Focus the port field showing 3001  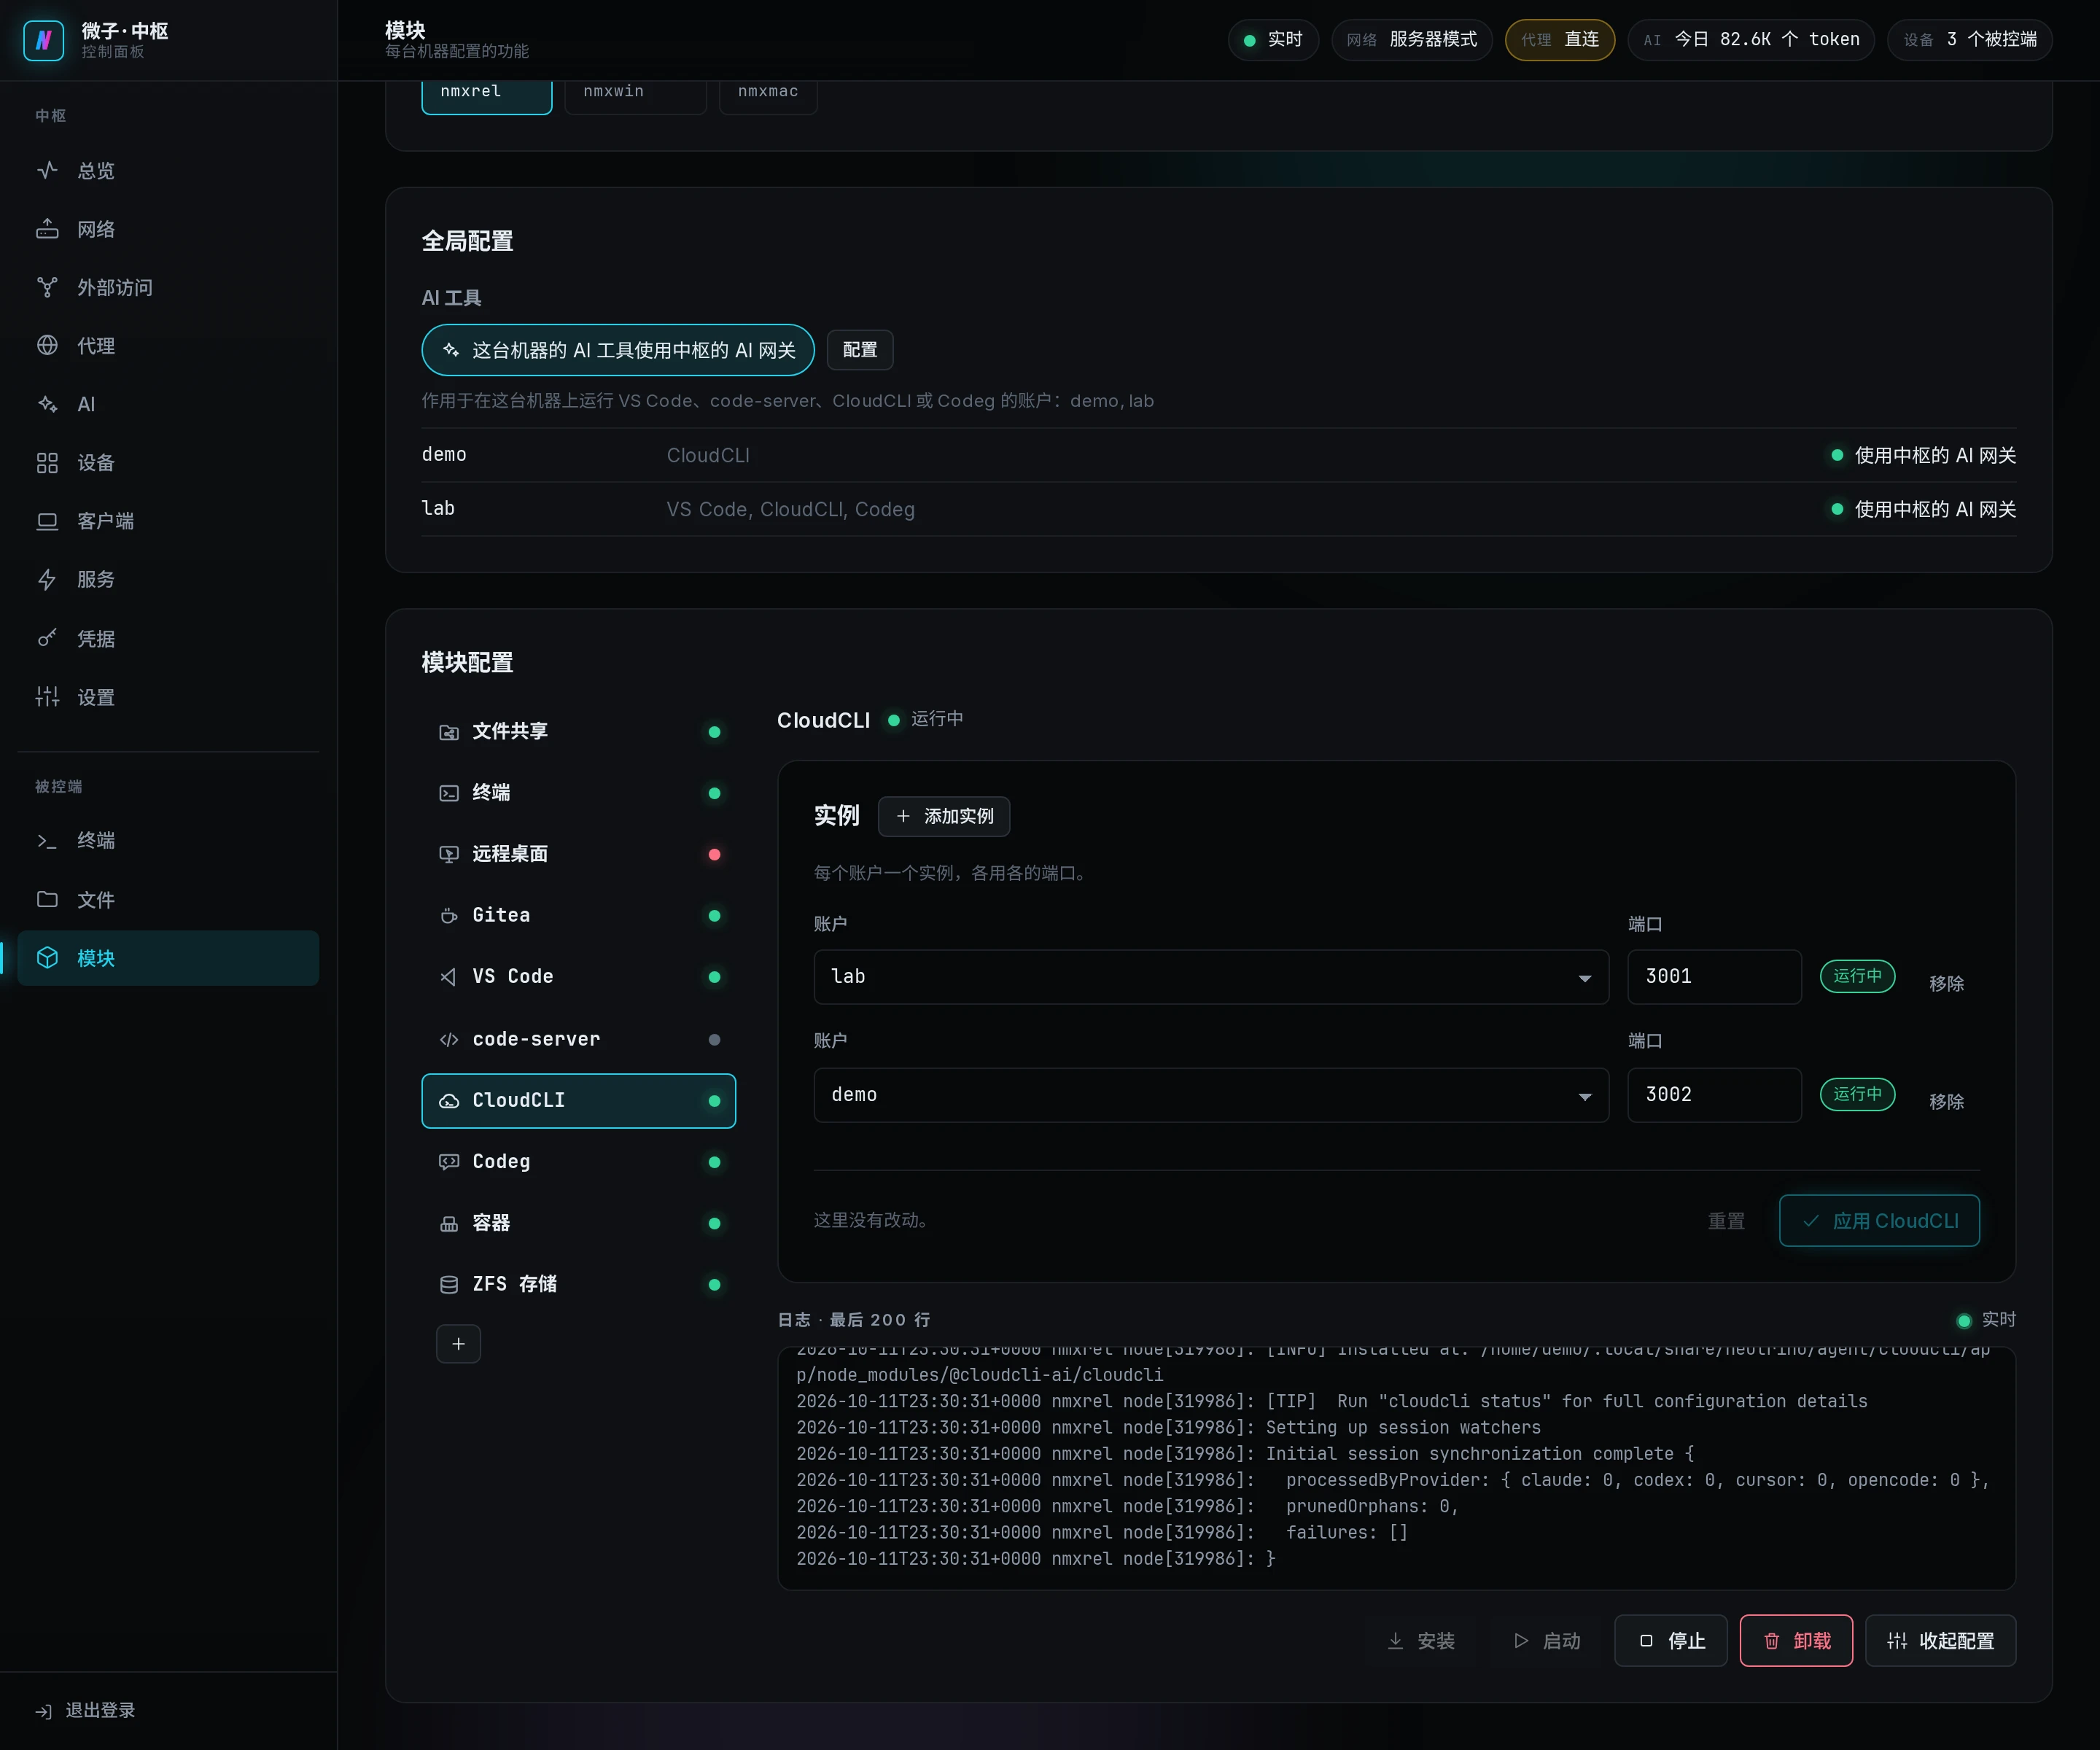tap(1714, 977)
